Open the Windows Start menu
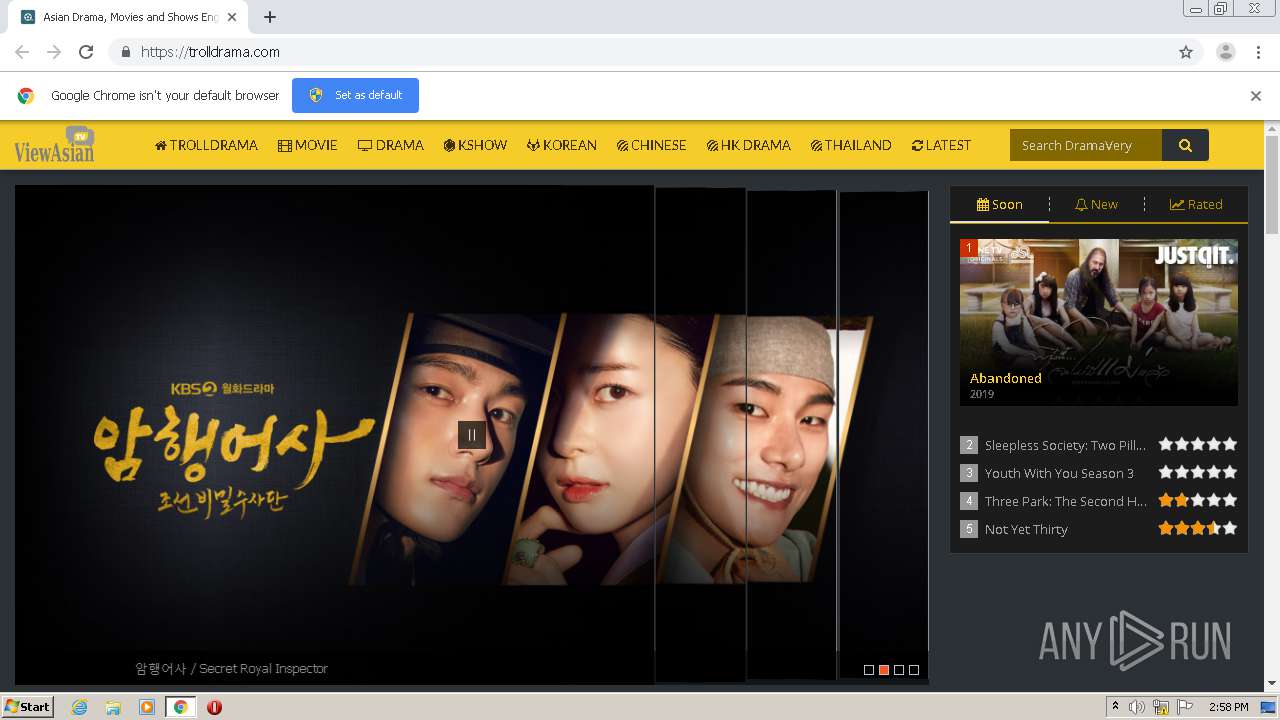 click(28, 707)
